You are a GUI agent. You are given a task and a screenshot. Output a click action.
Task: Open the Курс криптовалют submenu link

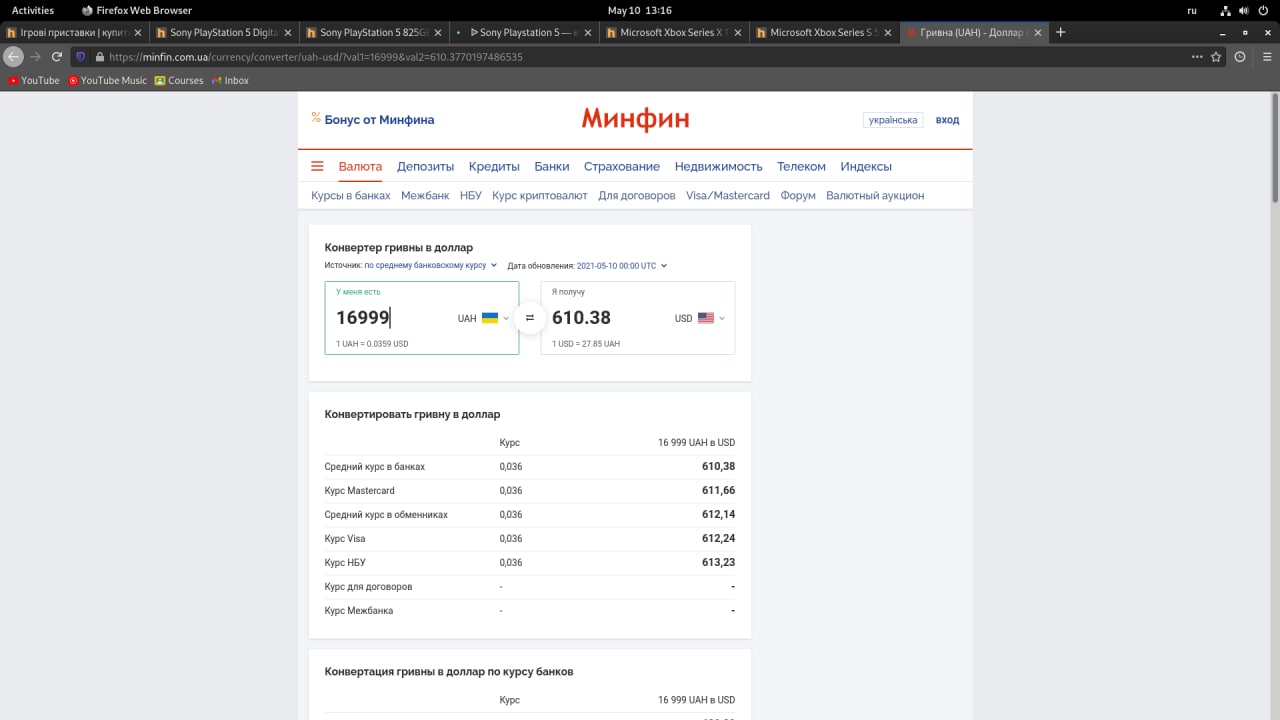(x=540, y=196)
